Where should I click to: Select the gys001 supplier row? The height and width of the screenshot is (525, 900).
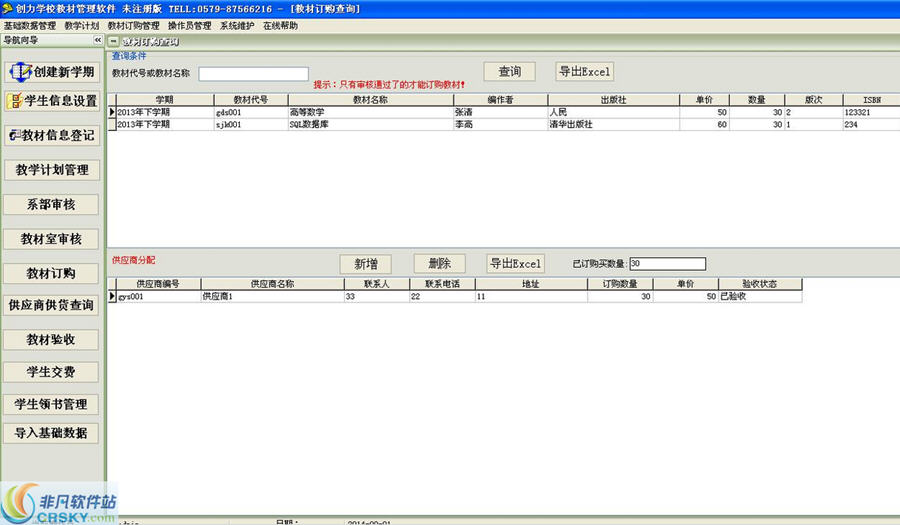[x=455, y=297]
